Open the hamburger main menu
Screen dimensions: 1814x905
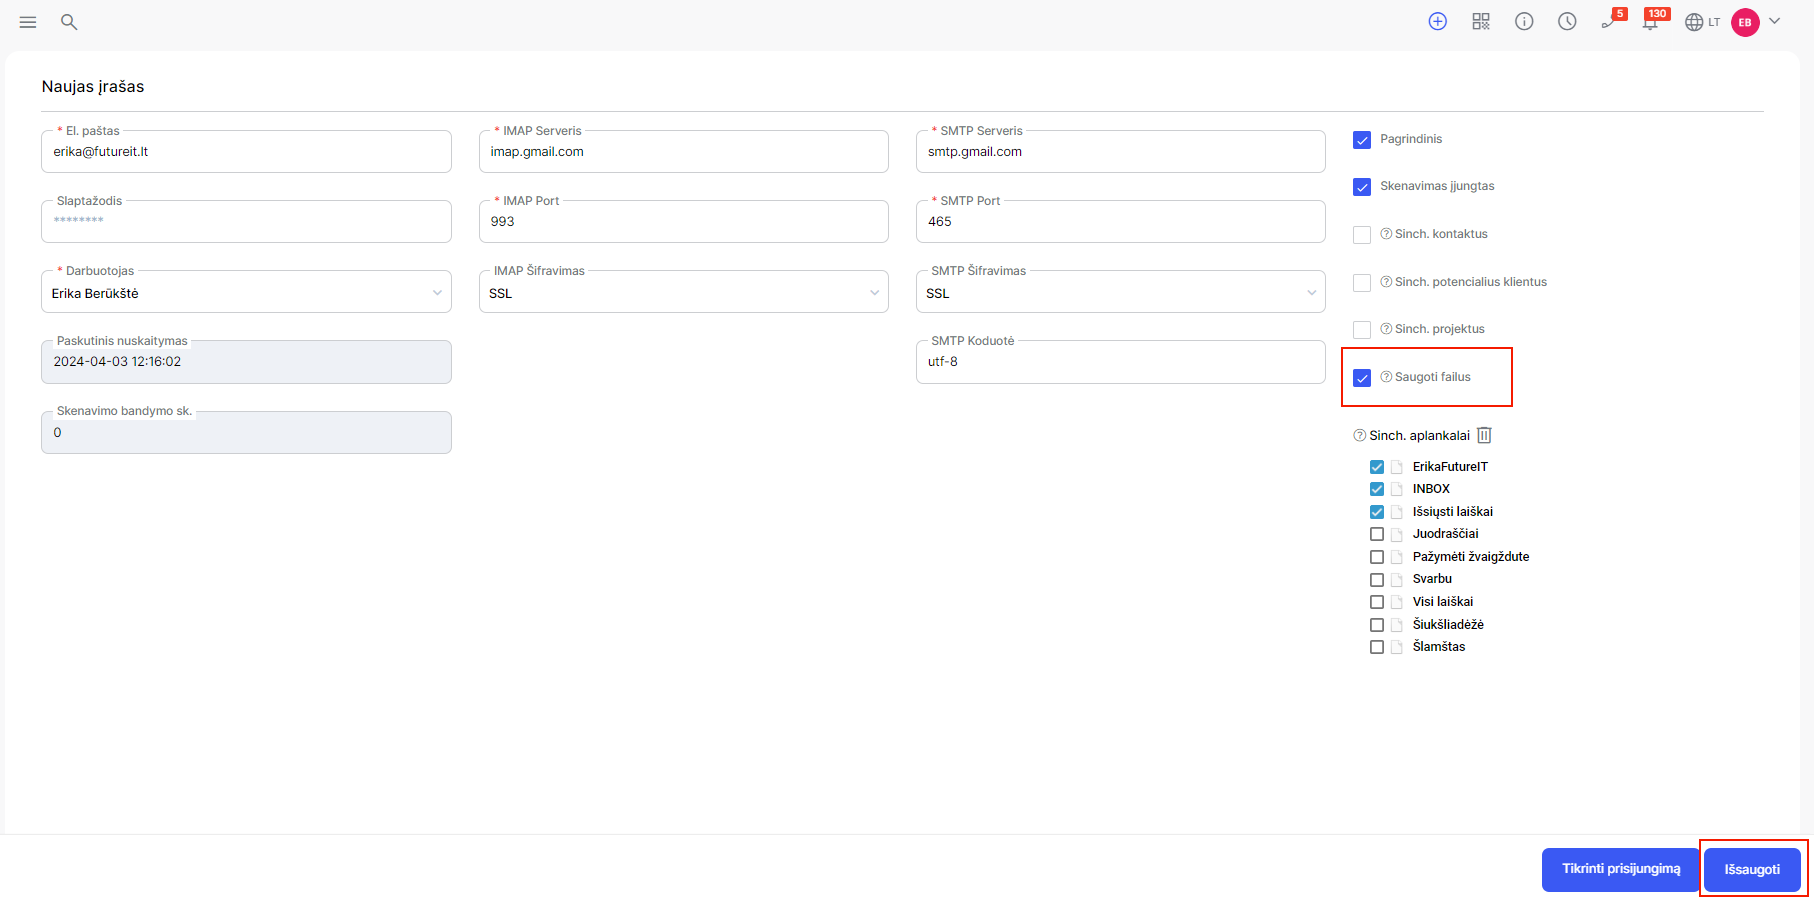(x=28, y=22)
